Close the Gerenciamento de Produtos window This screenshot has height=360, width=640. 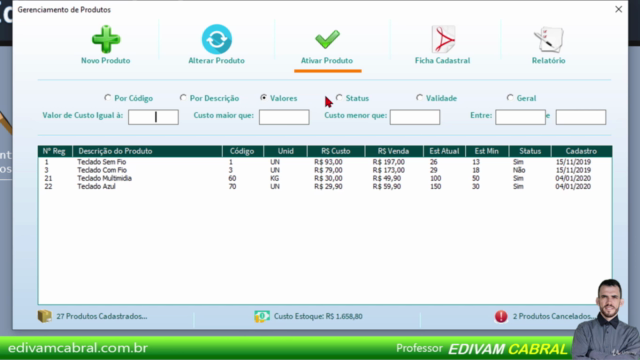(619, 9)
